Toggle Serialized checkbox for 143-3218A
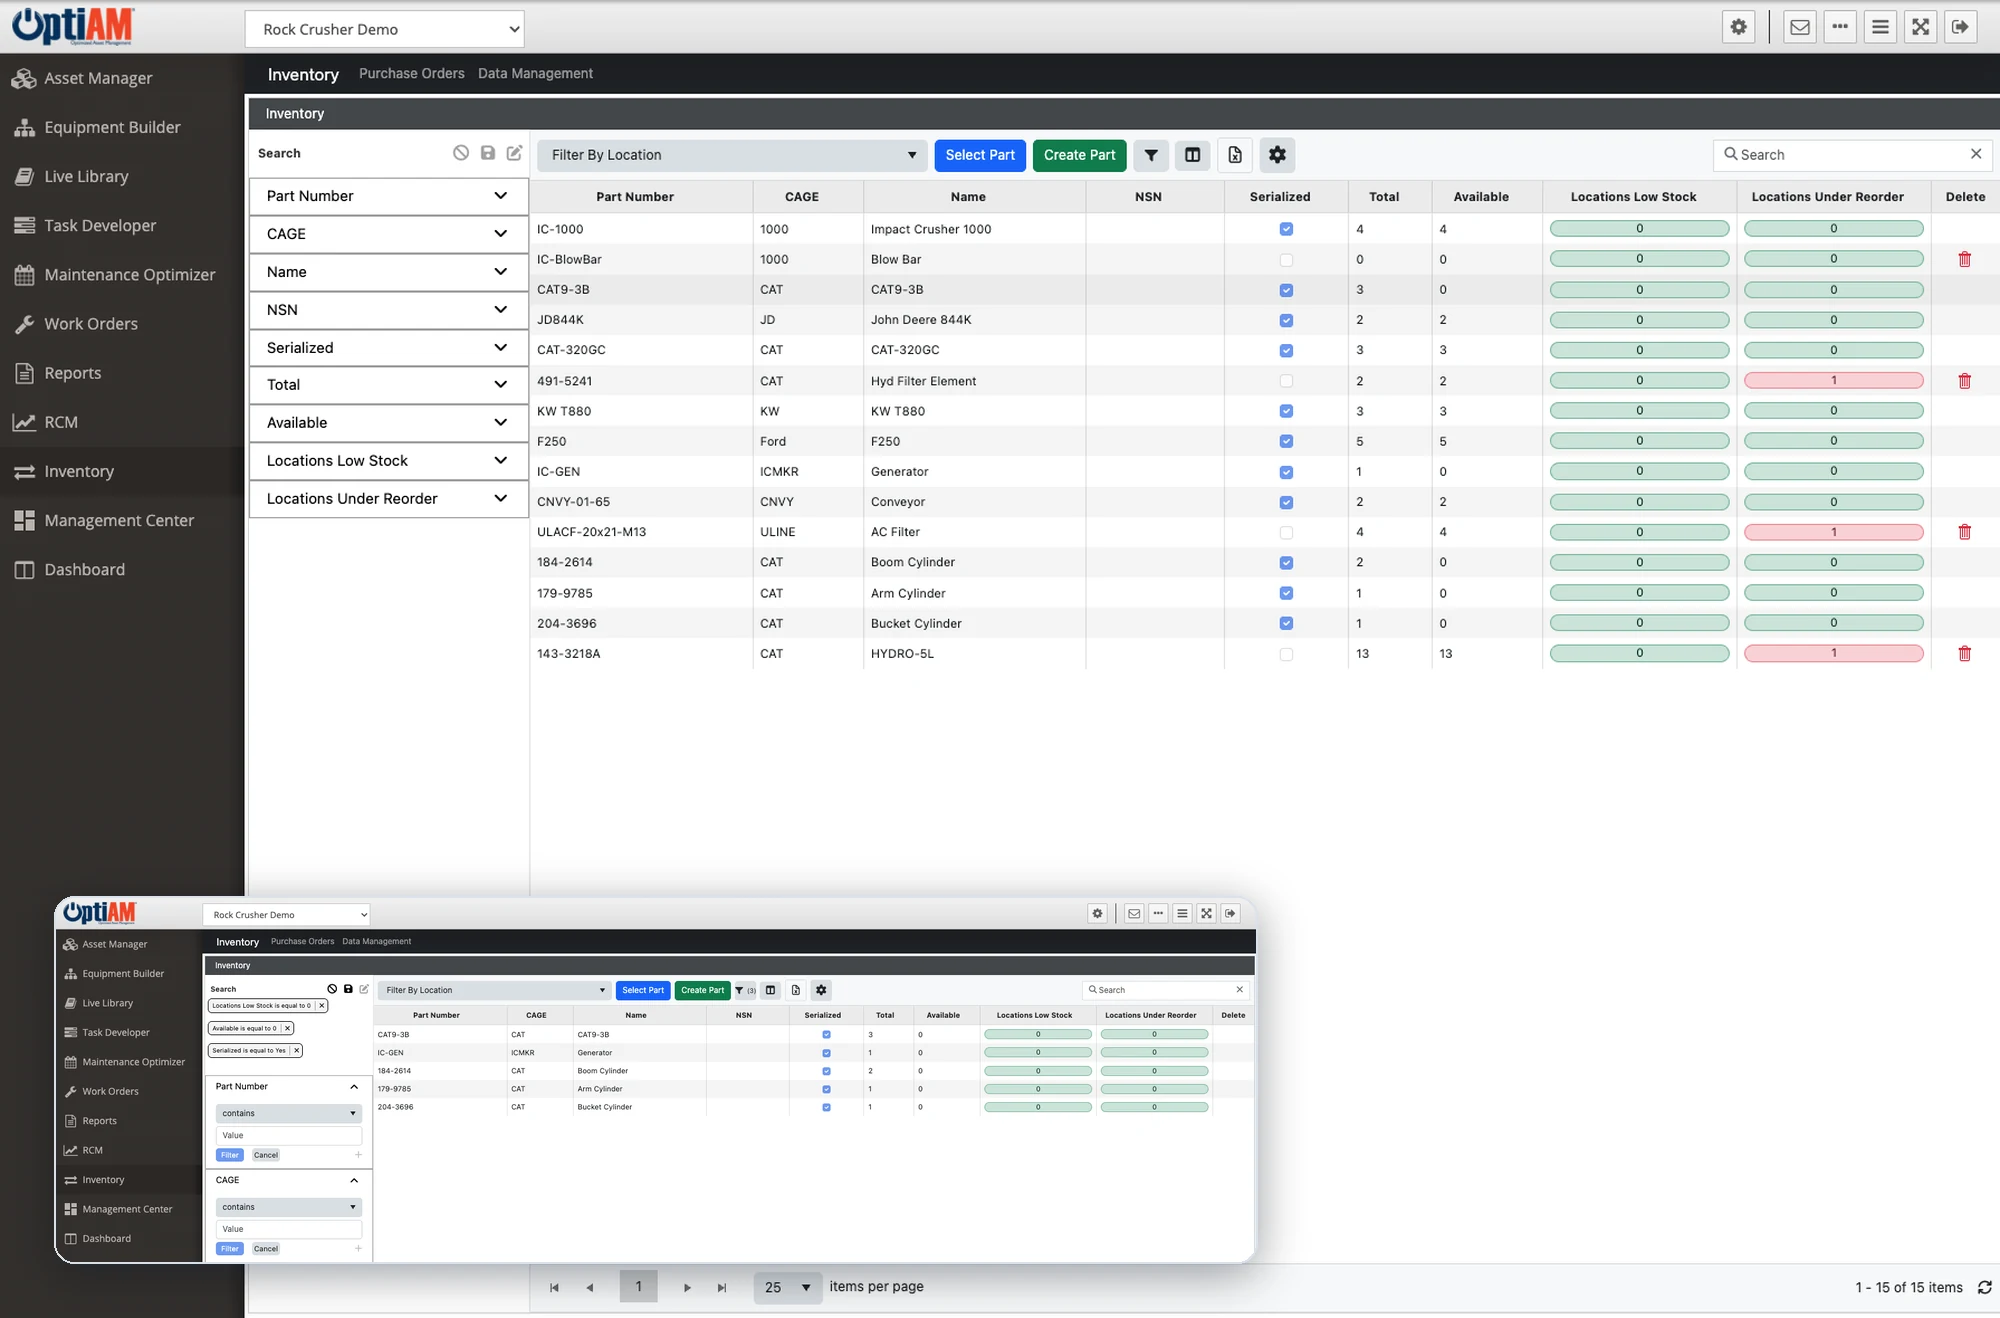Screen dimensions: 2000x1318 click(x=1286, y=654)
